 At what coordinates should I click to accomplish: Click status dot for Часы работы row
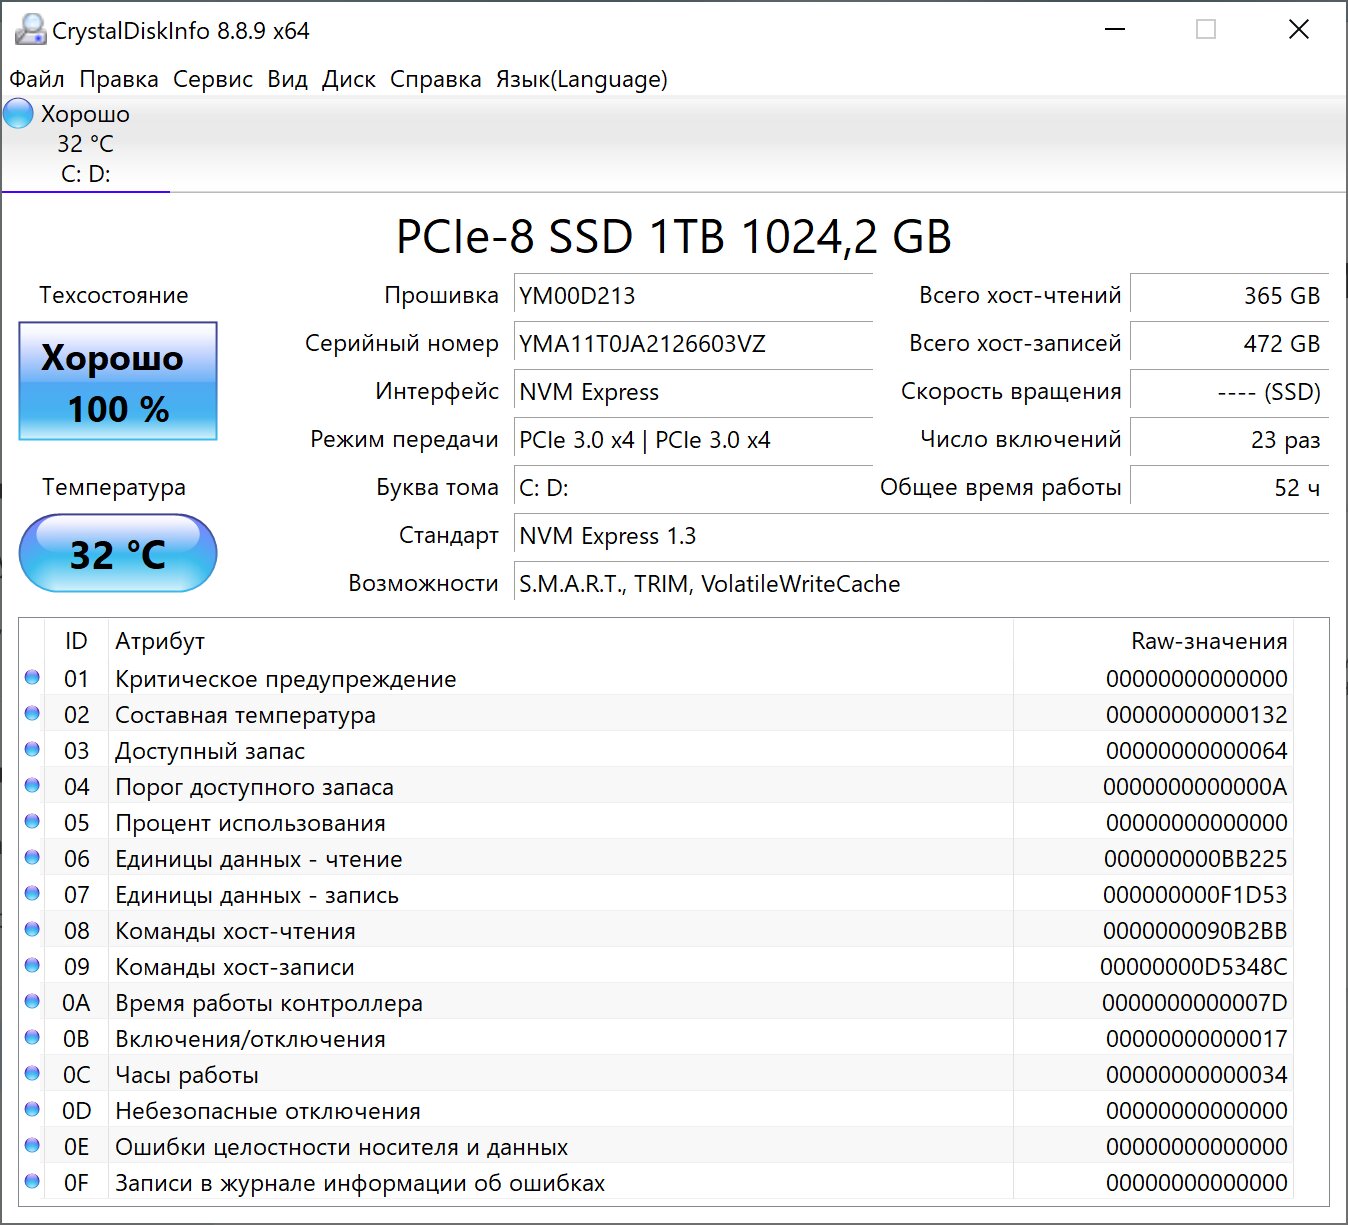coord(32,1074)
